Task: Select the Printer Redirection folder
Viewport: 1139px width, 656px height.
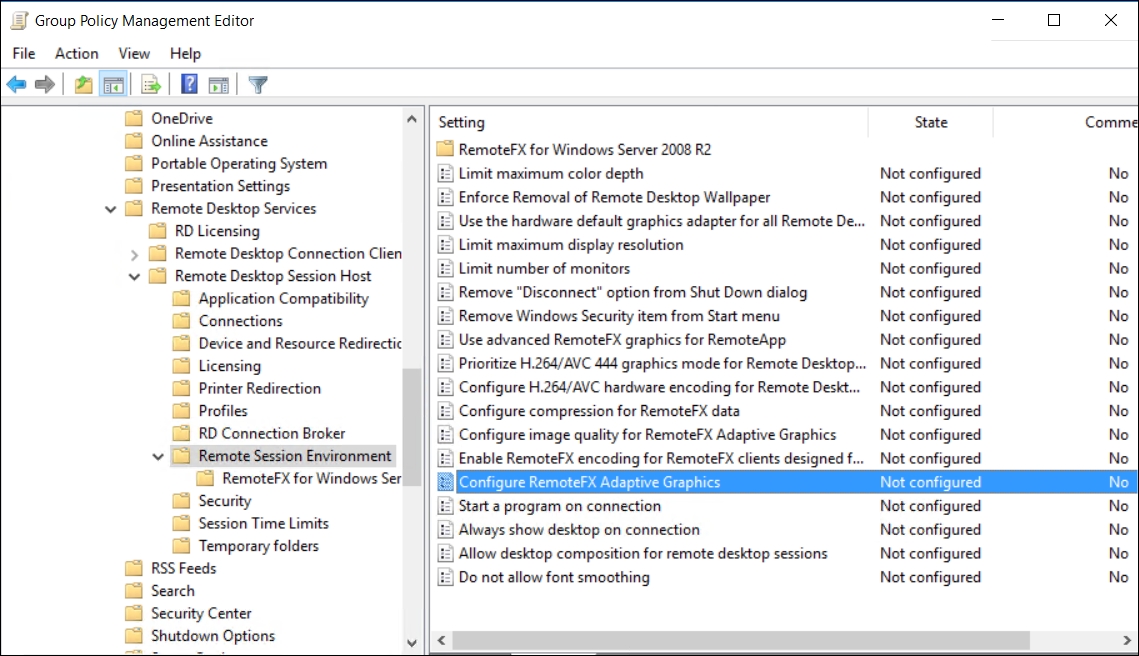Action: pos(259,388)
